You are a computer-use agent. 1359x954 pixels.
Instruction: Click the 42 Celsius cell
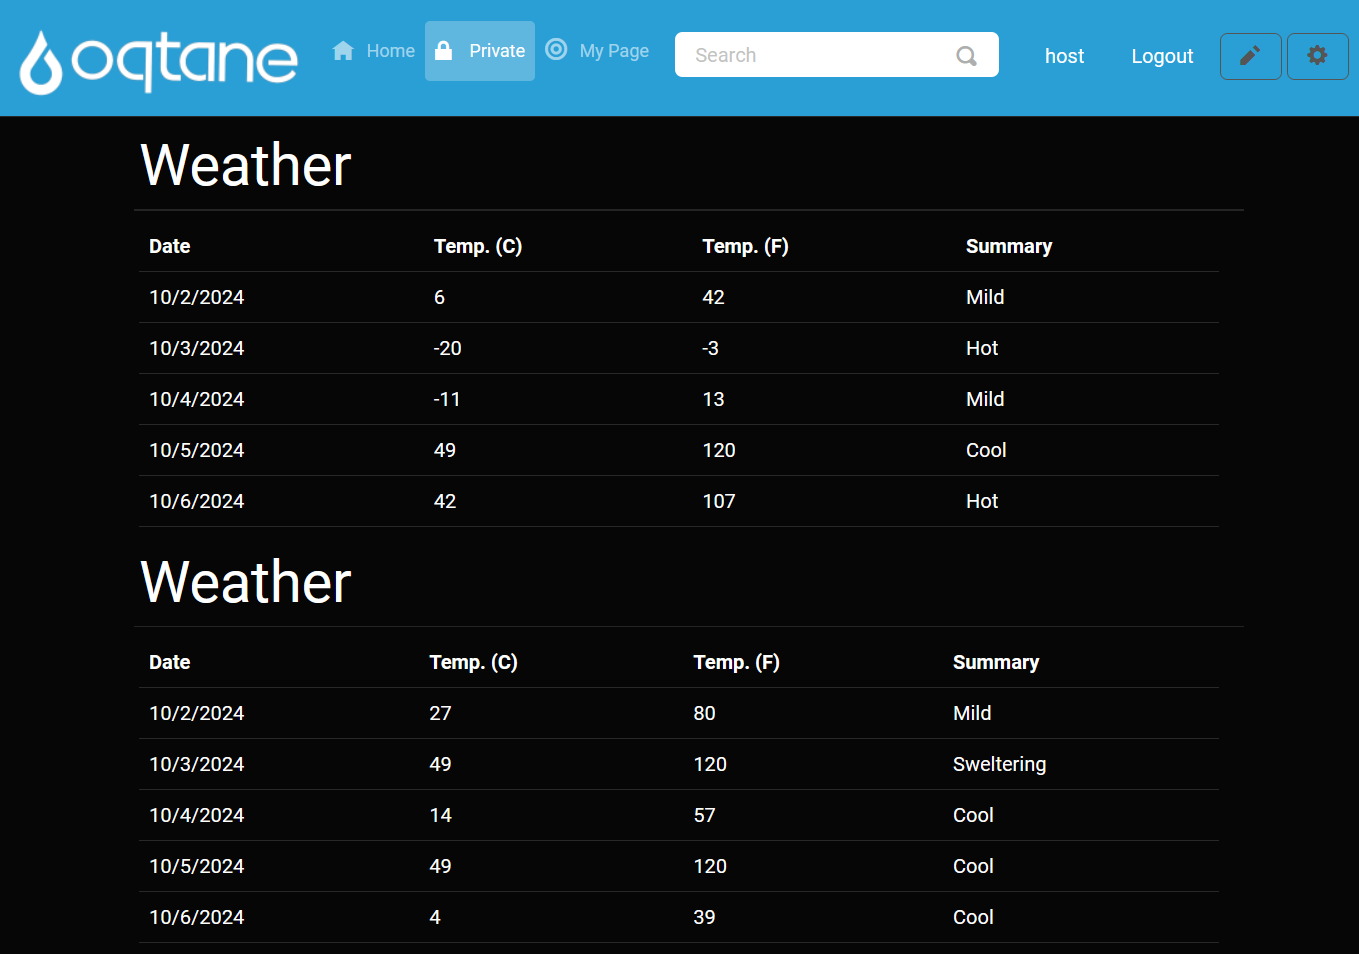click(445, 501)
